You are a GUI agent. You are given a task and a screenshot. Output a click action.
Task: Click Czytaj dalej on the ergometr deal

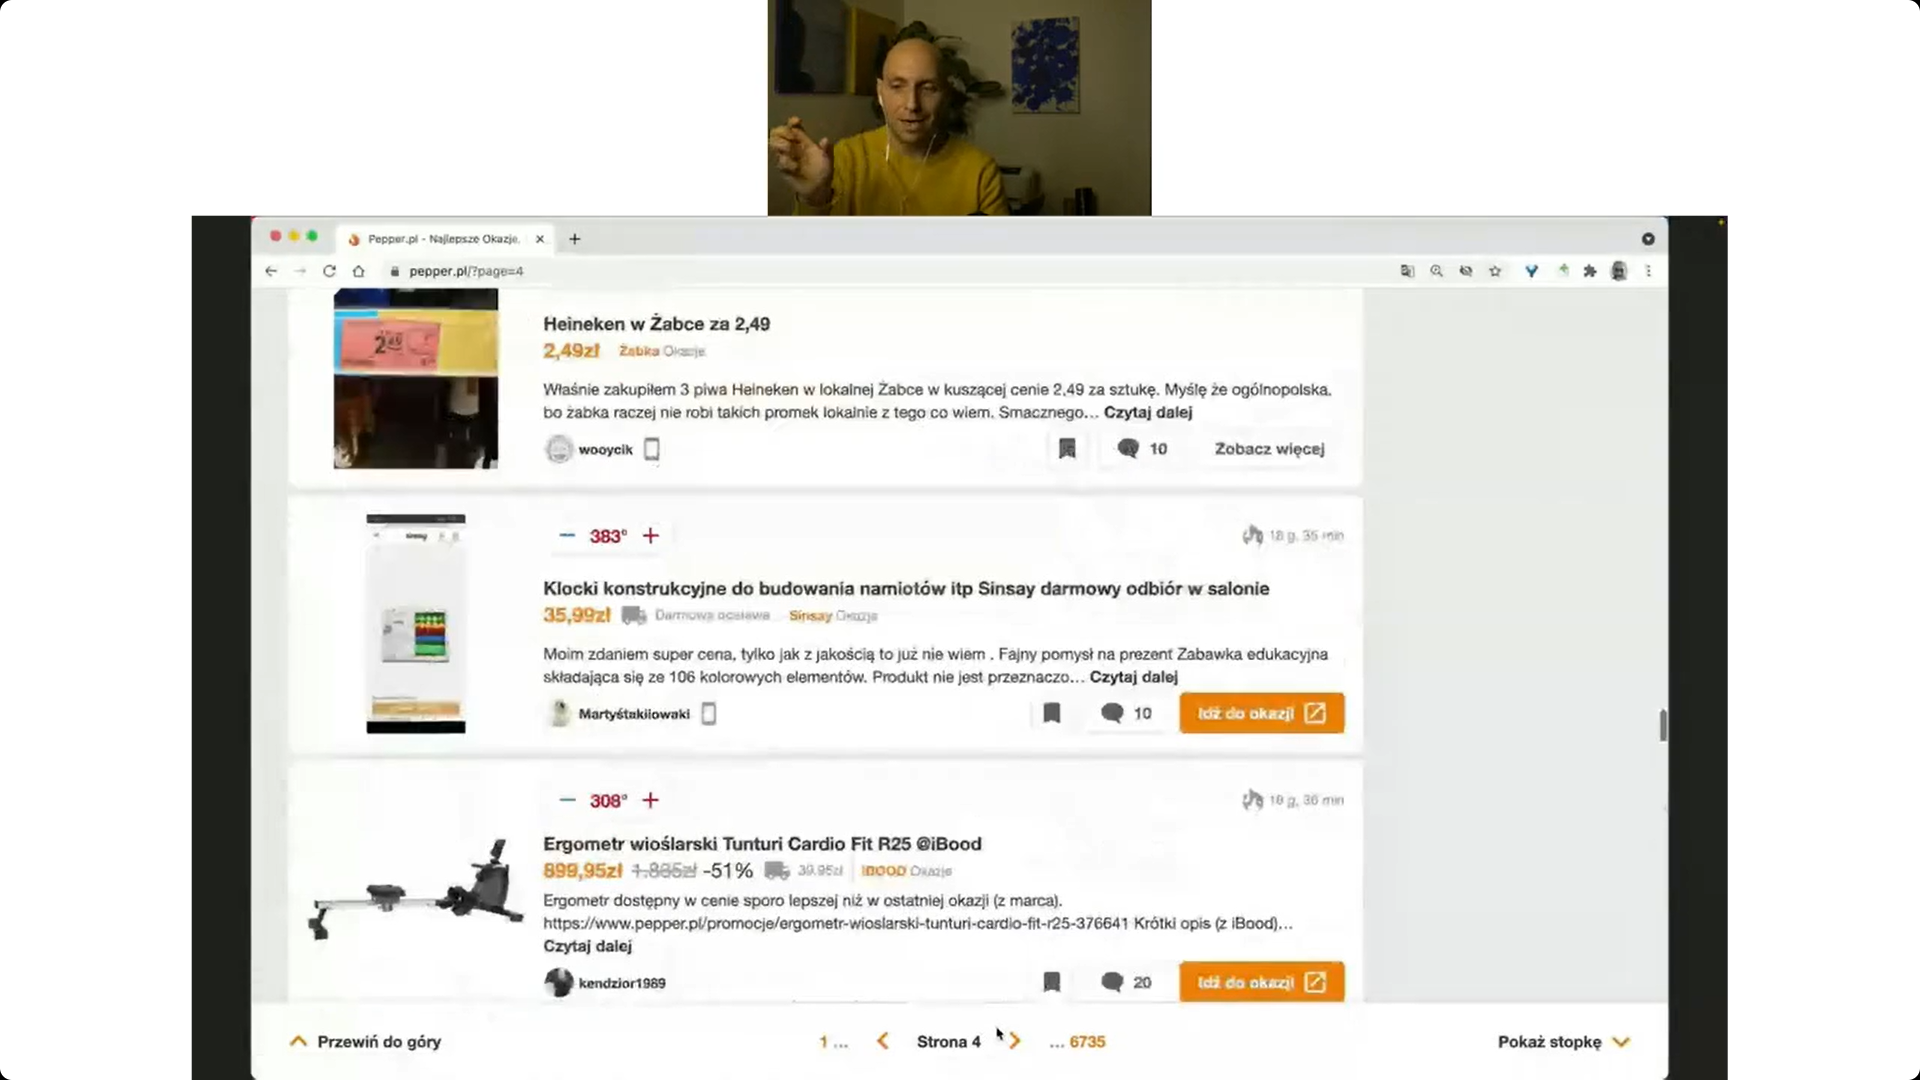point(587,946)
